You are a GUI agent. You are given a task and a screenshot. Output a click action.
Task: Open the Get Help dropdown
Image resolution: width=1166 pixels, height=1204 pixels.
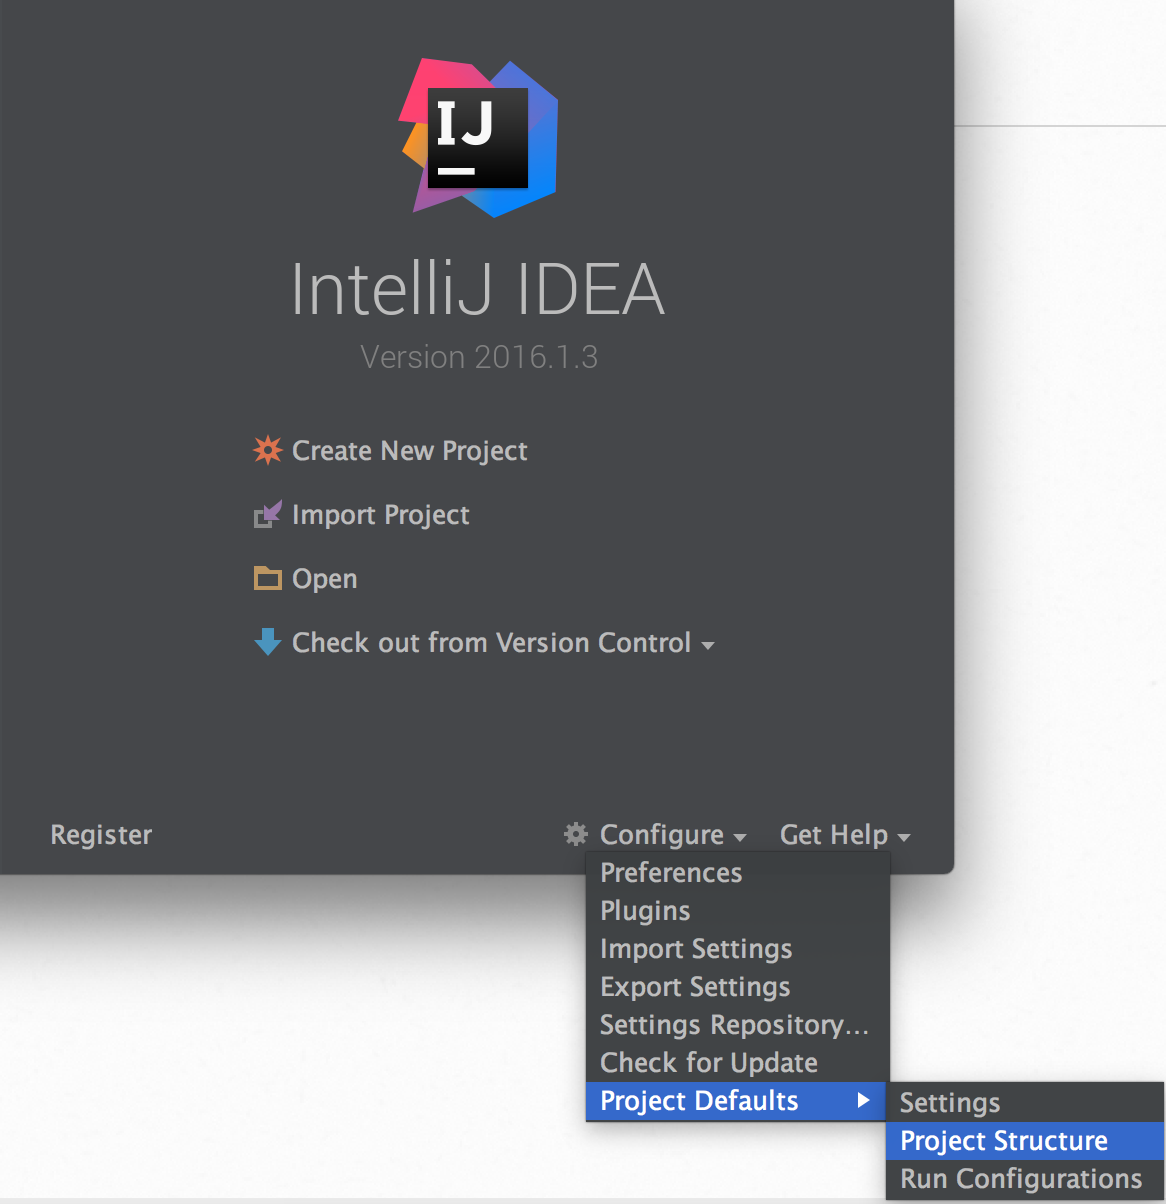click(x=845, y=834)
